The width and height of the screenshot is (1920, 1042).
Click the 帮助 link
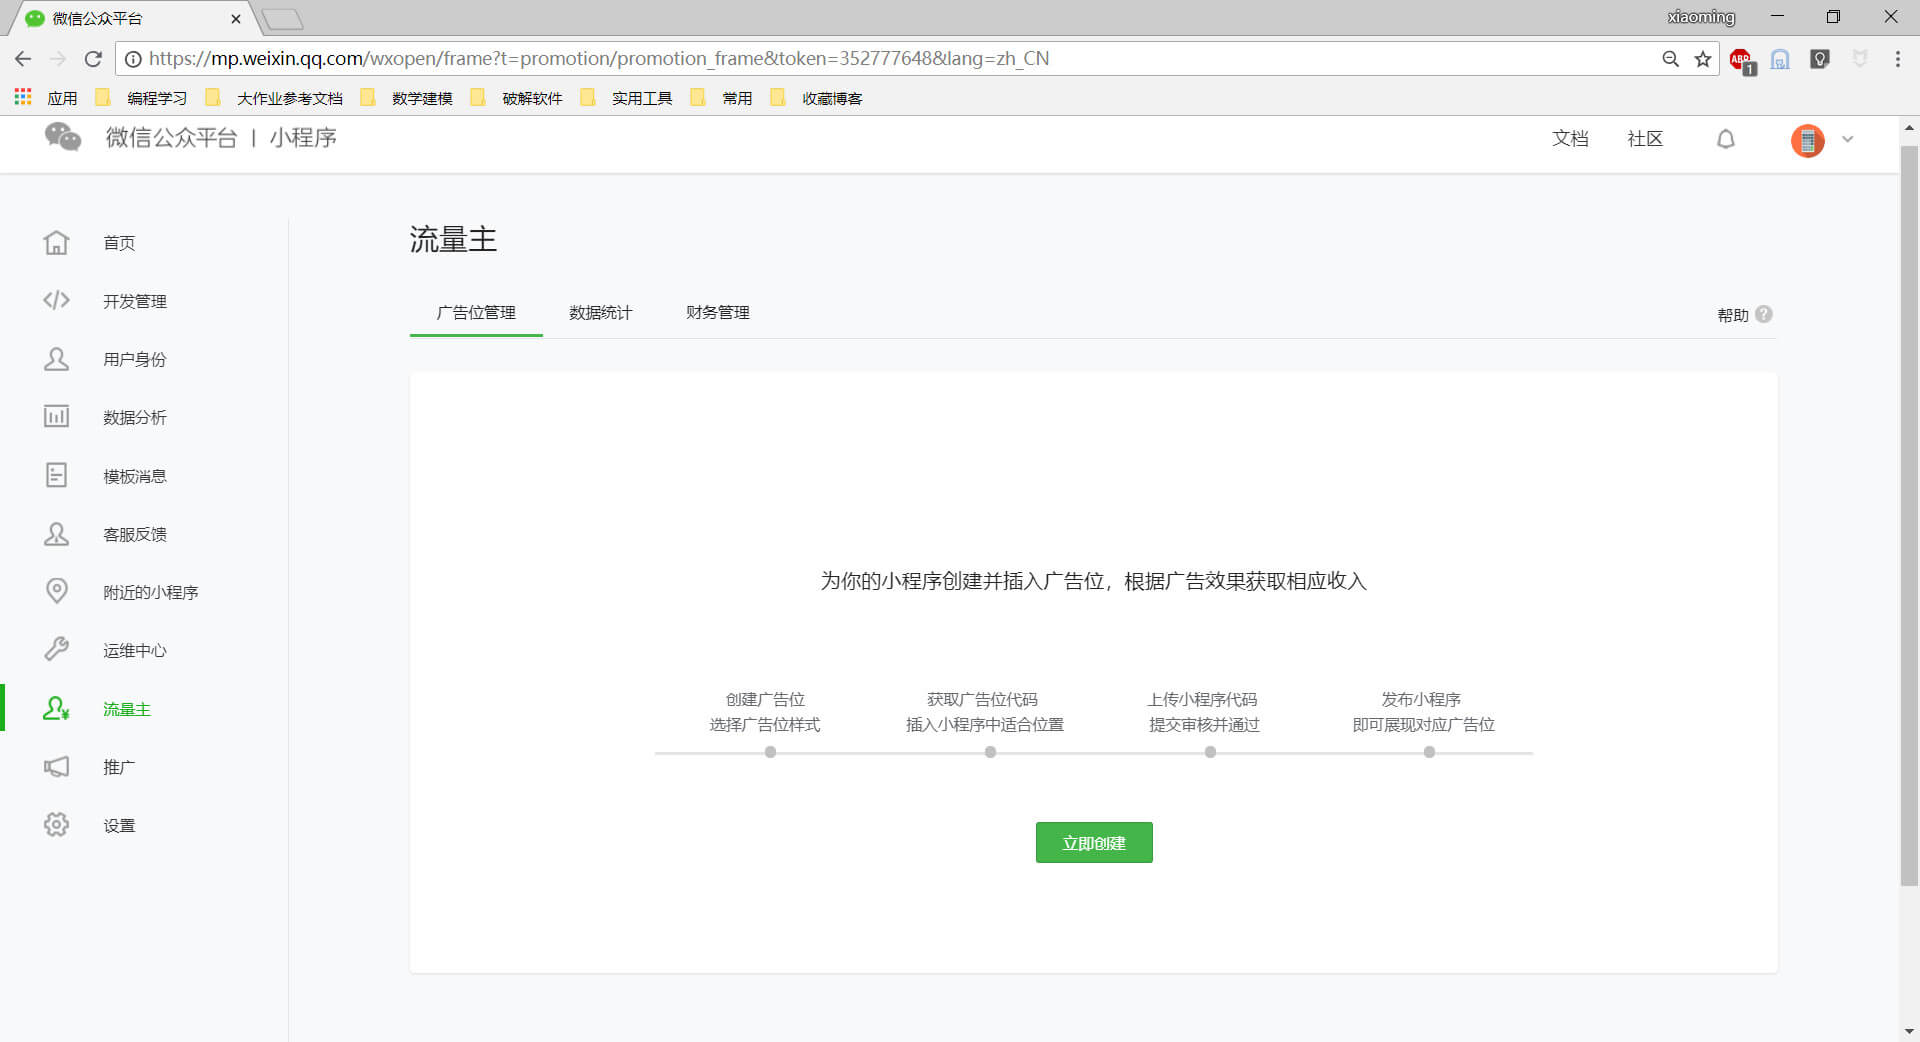(1733, 315)
